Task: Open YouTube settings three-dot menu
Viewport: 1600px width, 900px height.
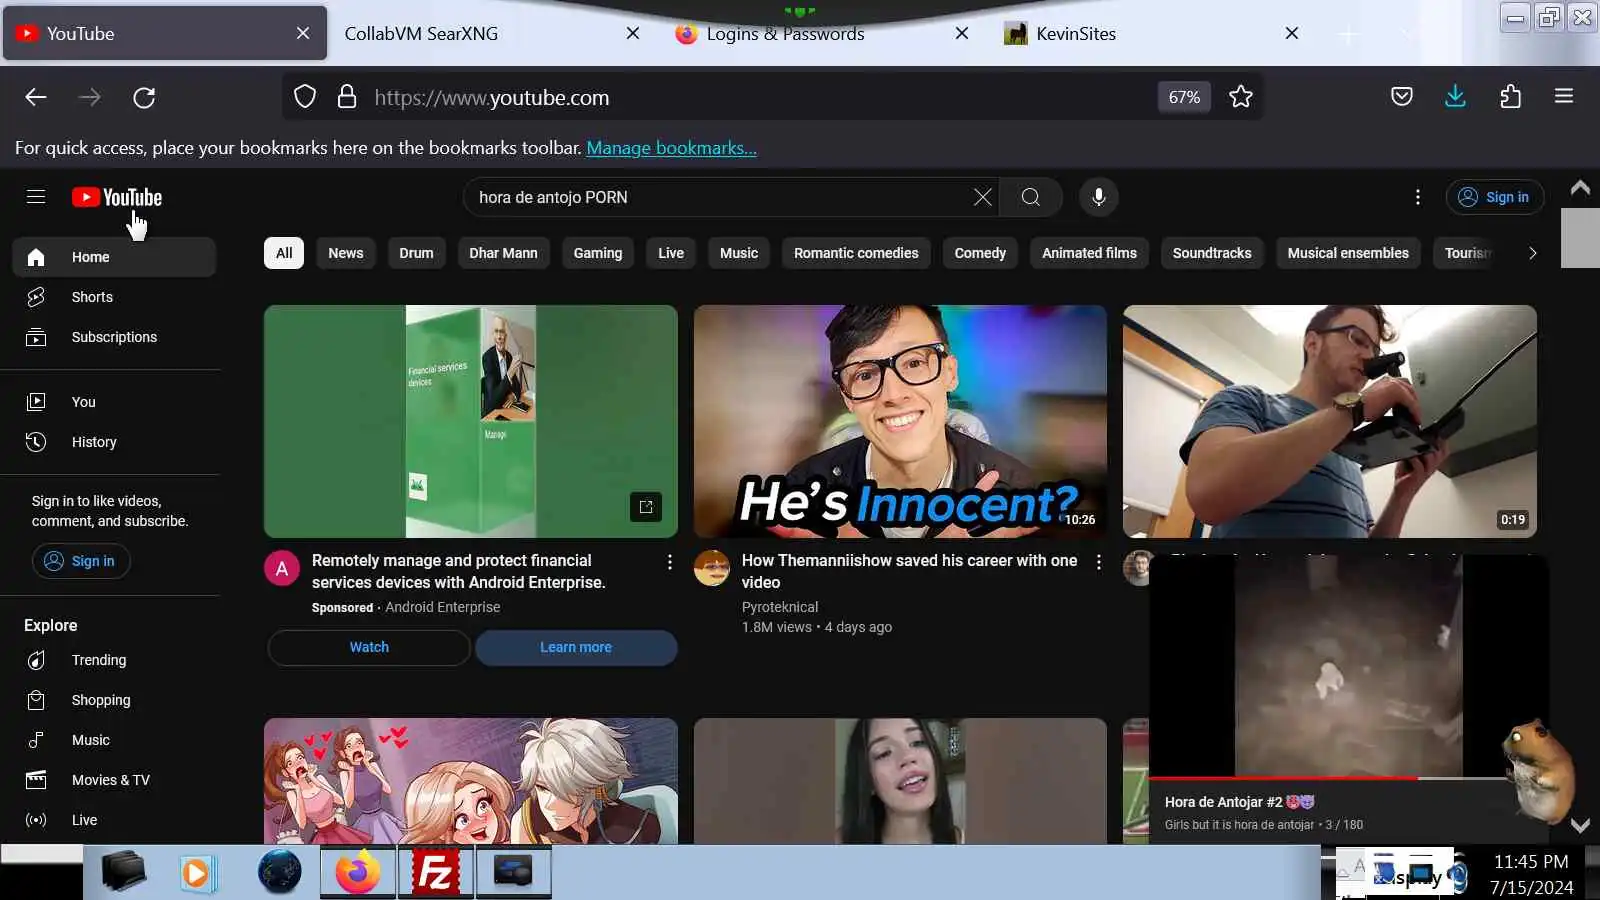Action: tap(1417, 197)
